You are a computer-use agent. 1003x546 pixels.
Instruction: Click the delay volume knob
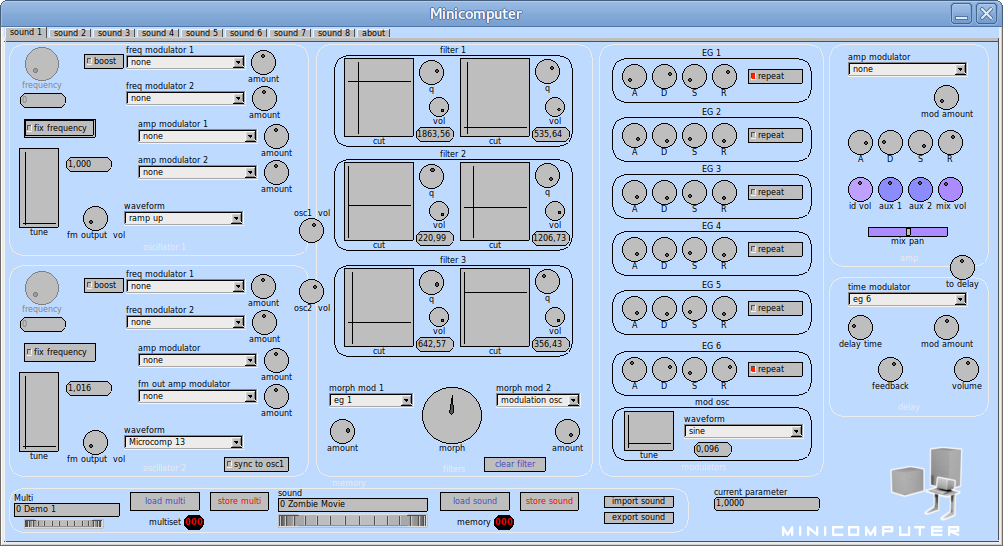coord(966,370)
